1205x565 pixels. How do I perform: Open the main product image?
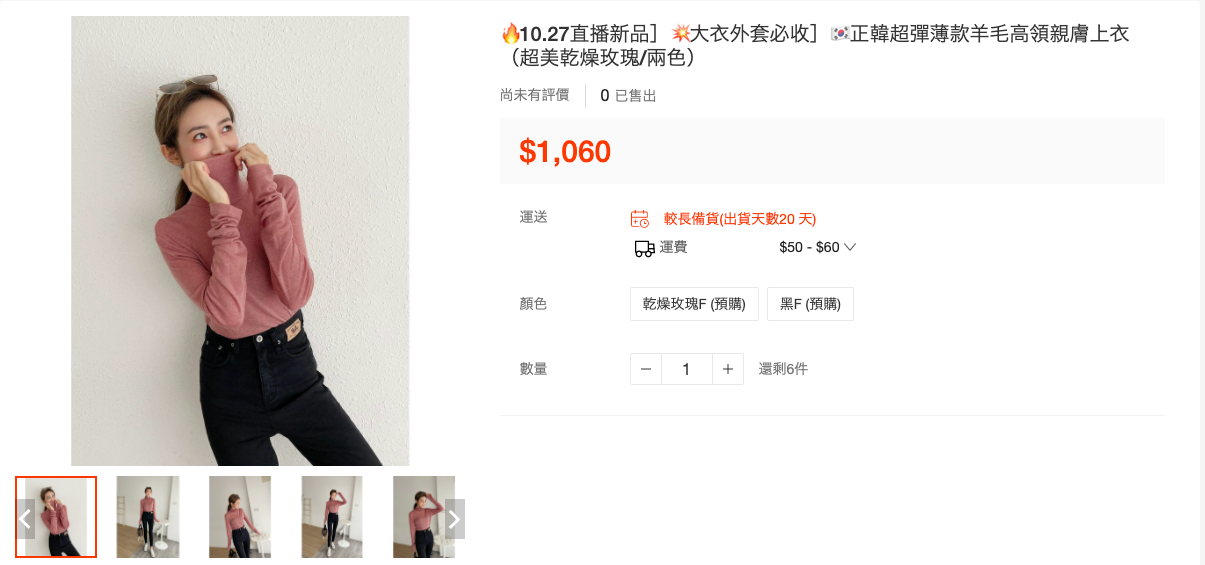coord(240,241)
